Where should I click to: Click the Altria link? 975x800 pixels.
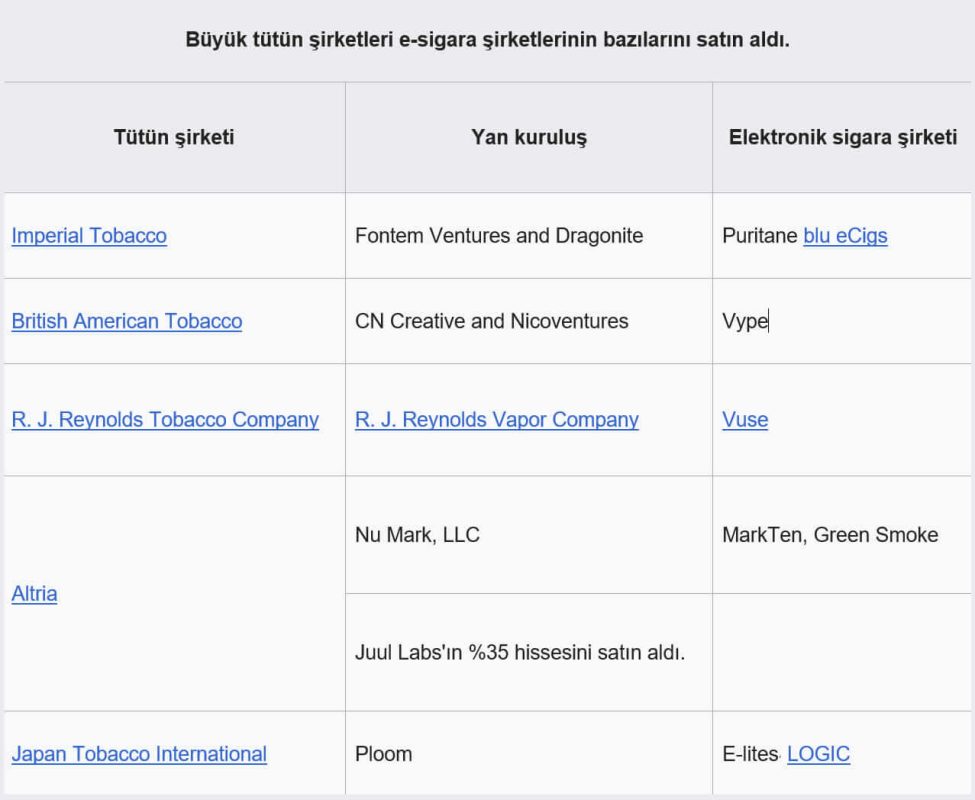coord(34,593)
